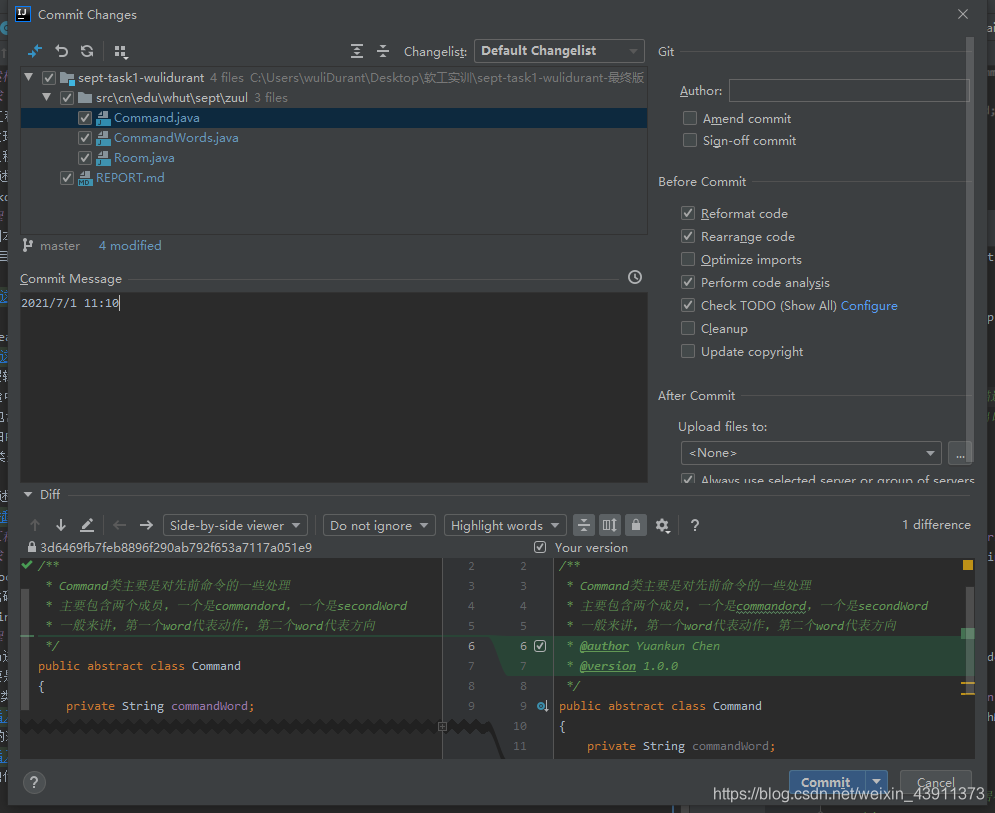This screenshot has height=813, width=995.
Task: Go to previous difference up arrow
Action: (35, 525)
